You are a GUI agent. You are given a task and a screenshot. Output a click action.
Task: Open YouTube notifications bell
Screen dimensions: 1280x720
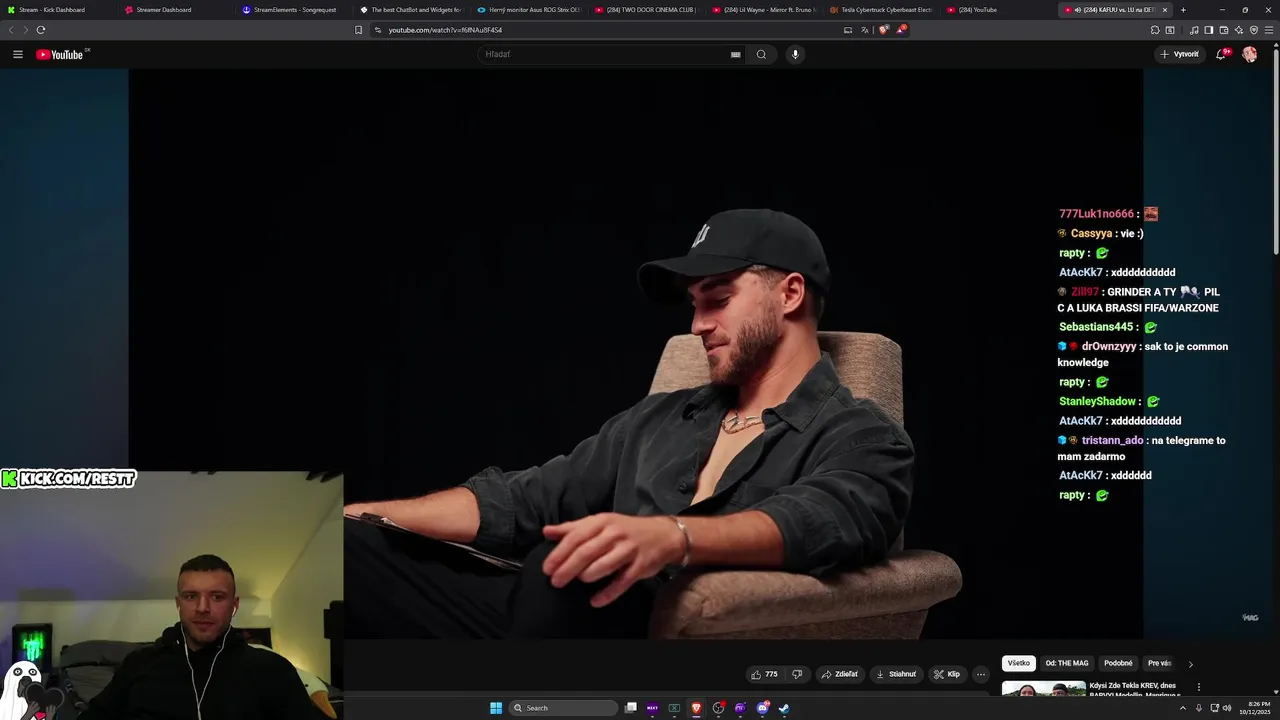point(1221,54)
